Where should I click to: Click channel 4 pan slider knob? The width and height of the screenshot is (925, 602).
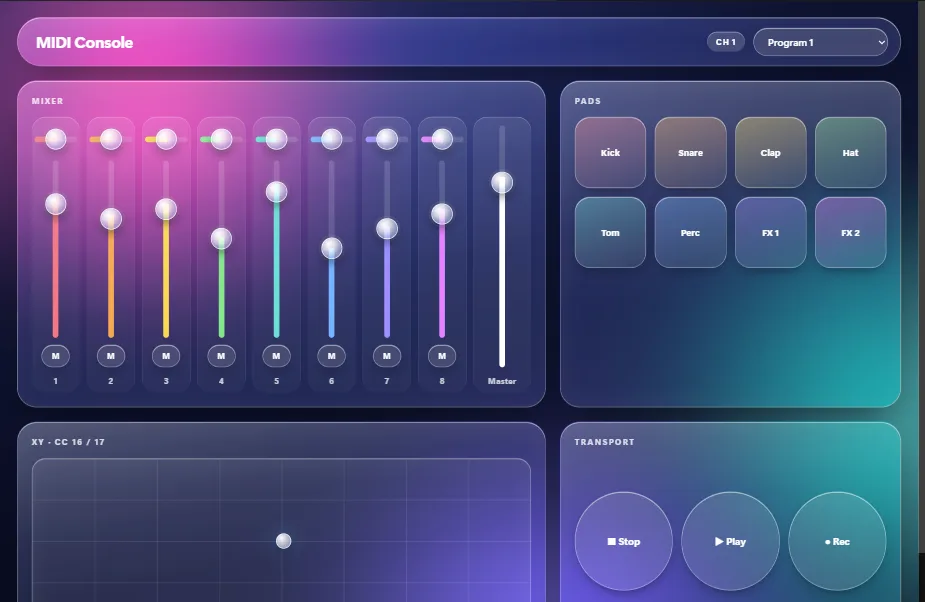221,139
